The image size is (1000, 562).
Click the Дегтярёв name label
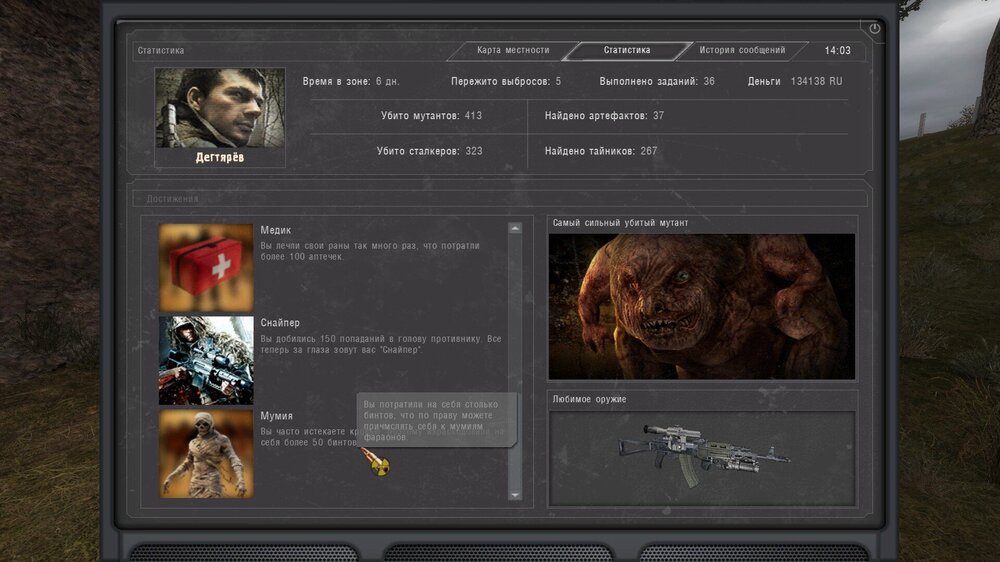pos(220,158)
